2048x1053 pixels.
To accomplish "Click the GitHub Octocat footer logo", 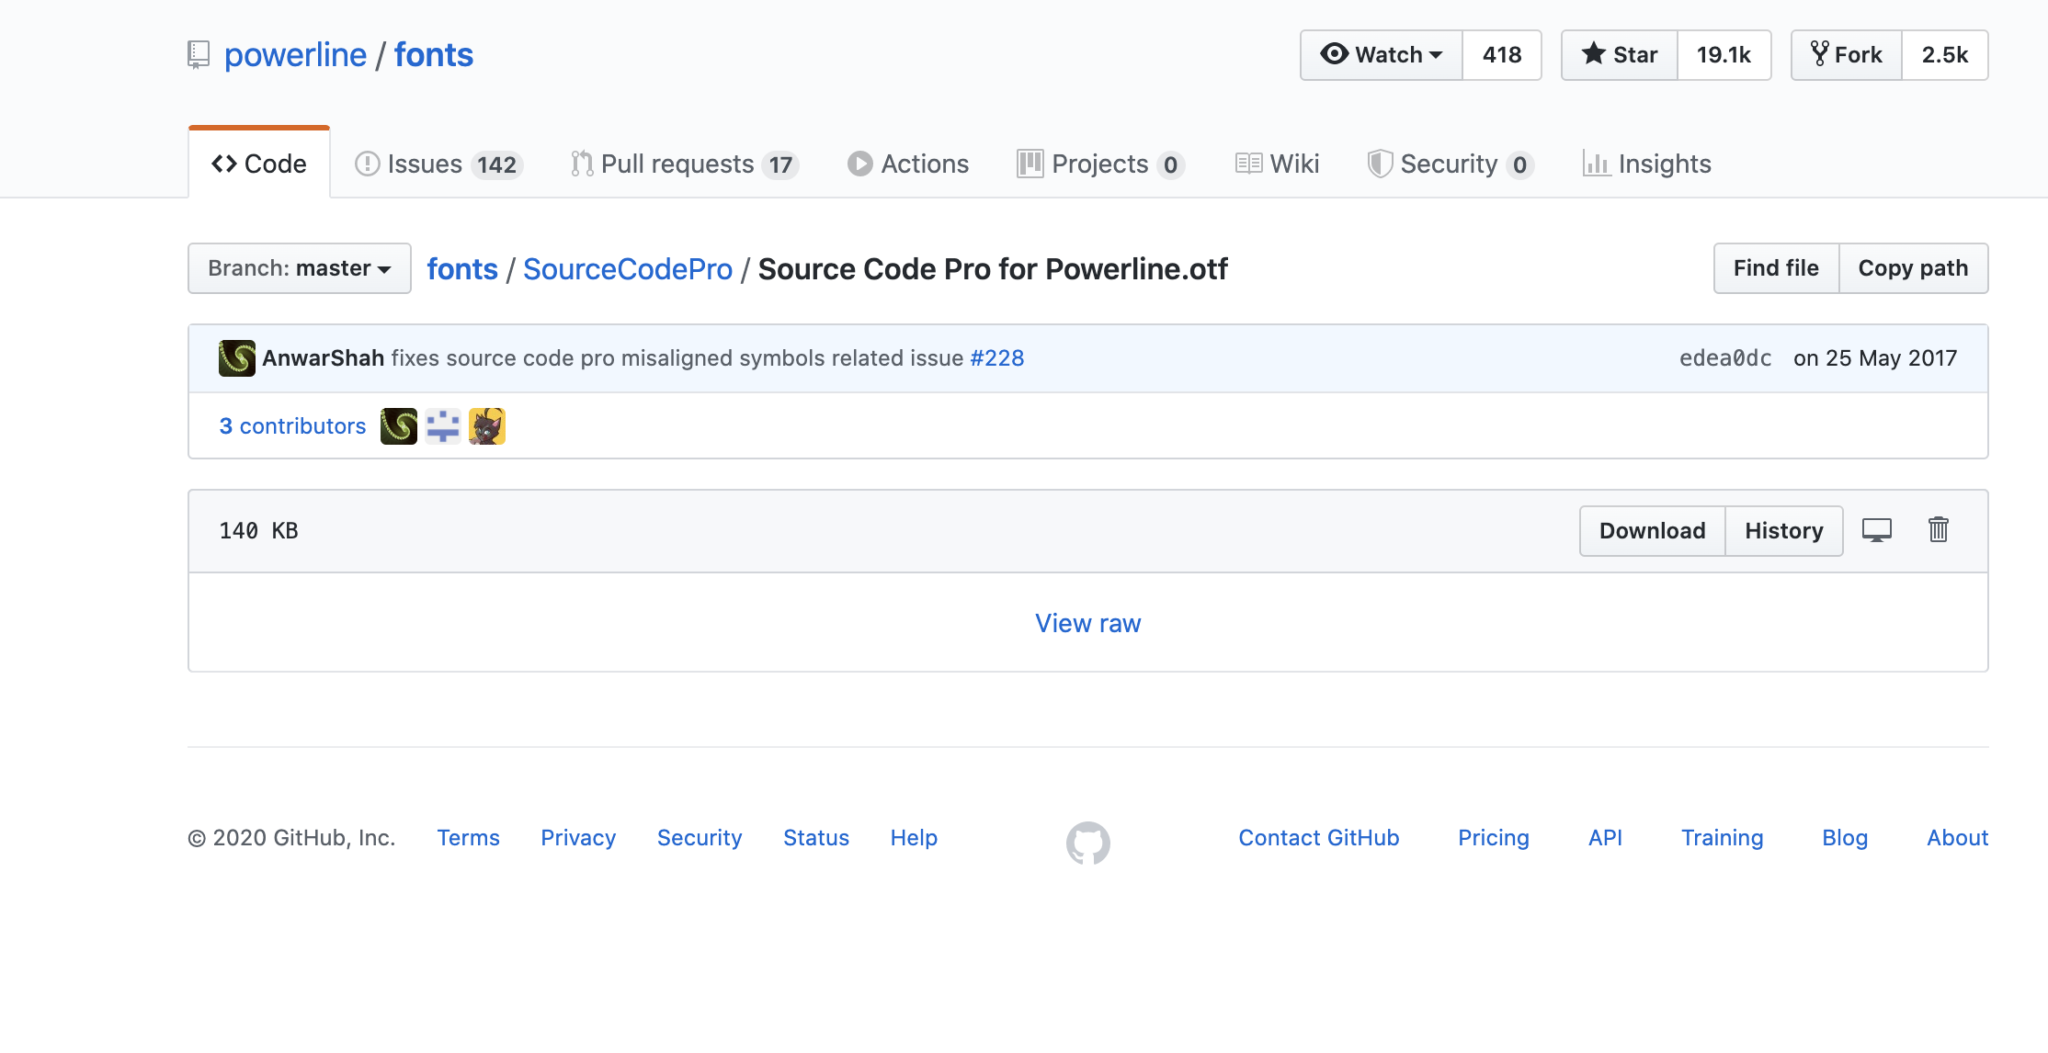I will point(1088,843).
